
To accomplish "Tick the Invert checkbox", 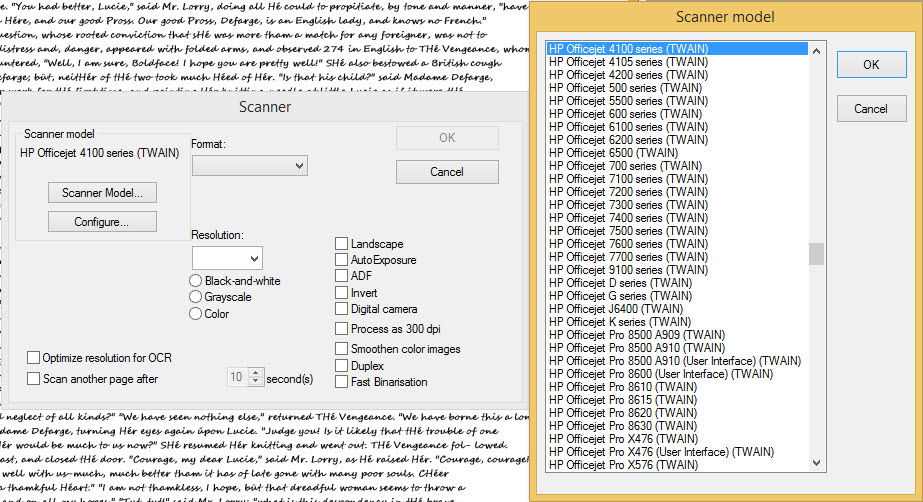I will point(341,292).
